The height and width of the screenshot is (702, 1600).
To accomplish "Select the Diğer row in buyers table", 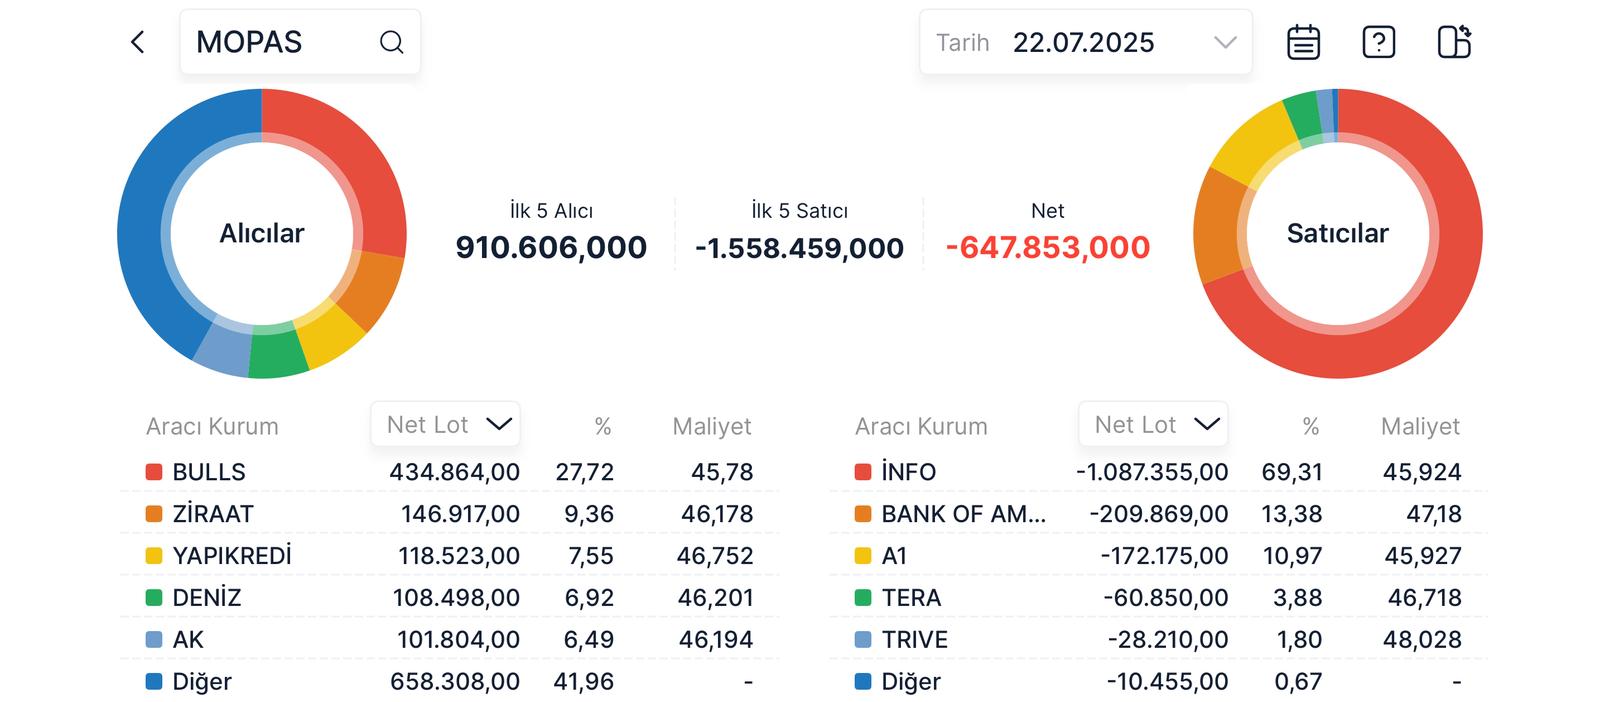I will pos(449,682).
